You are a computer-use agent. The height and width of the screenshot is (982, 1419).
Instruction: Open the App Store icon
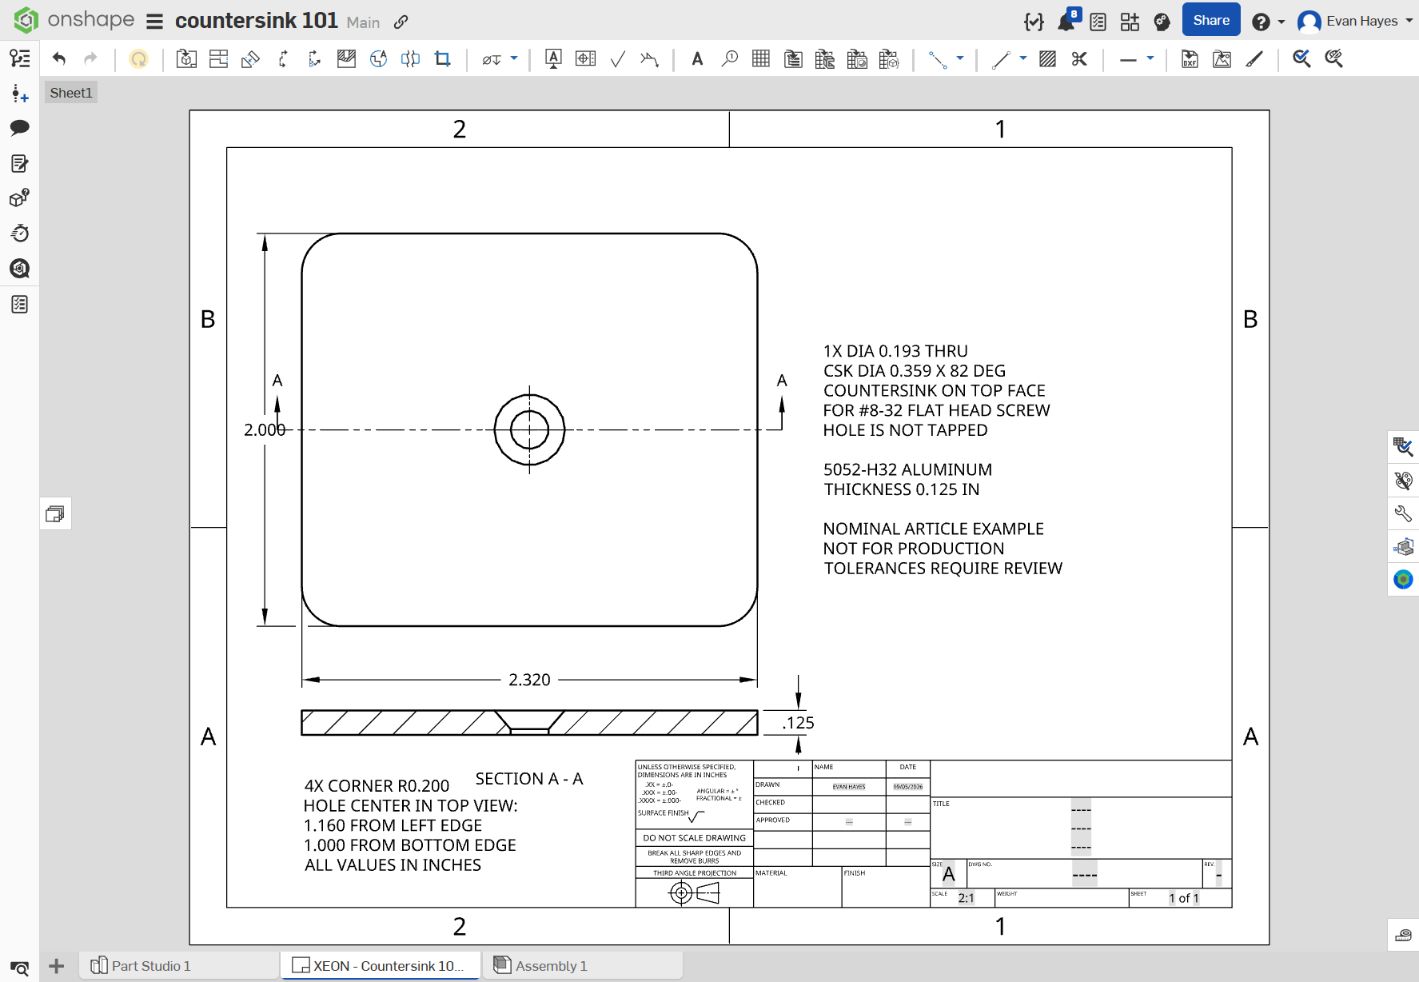1130,21
